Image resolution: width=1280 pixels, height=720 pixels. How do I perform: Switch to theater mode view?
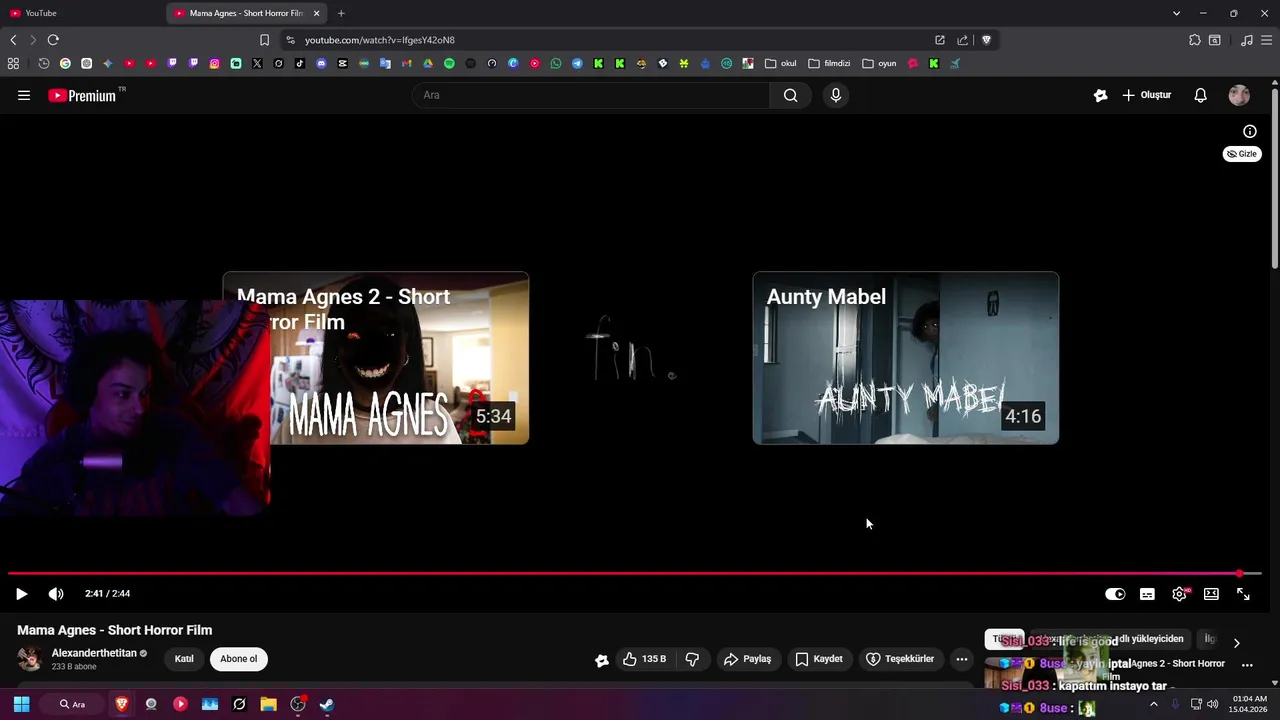click(1211, 594)
